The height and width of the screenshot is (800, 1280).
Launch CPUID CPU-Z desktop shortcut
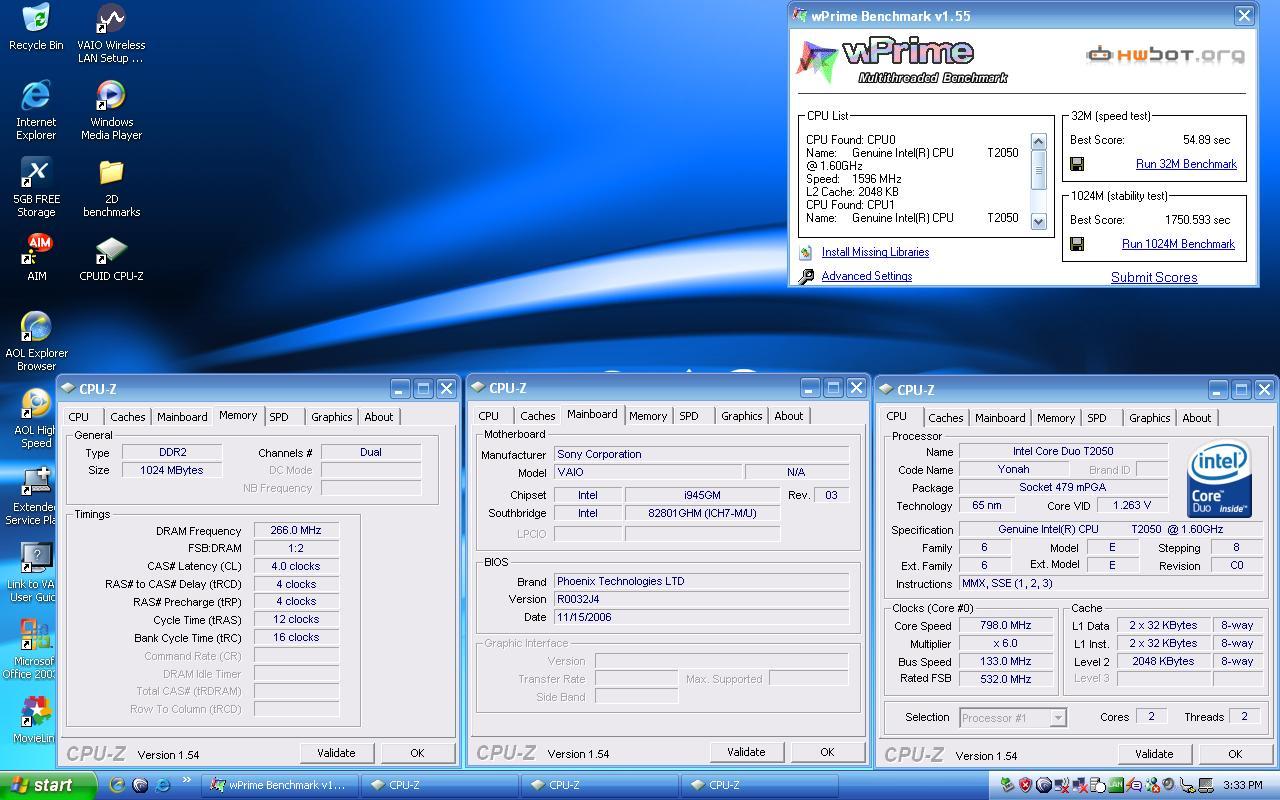click(x=111, y=258)
